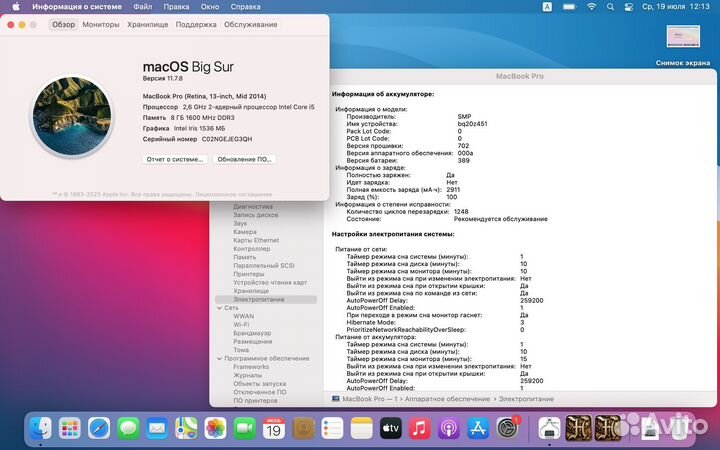Launch Safari from the Dock

99,428
